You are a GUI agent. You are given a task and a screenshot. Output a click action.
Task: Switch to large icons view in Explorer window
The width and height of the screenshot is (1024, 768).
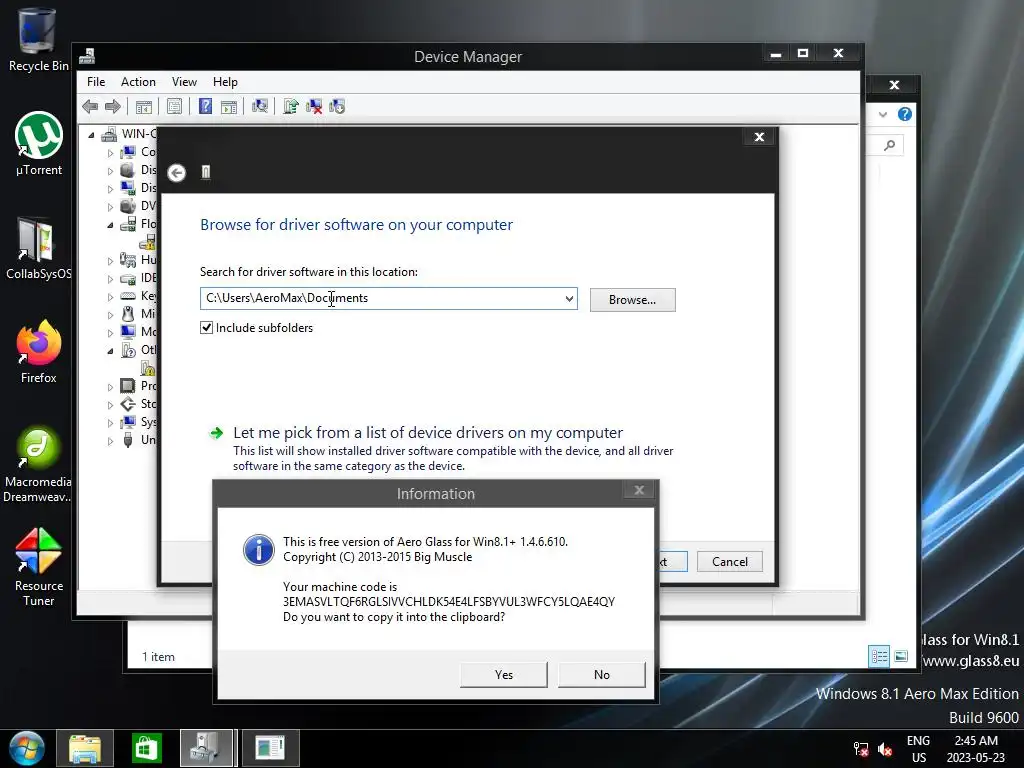coord(901,656)
